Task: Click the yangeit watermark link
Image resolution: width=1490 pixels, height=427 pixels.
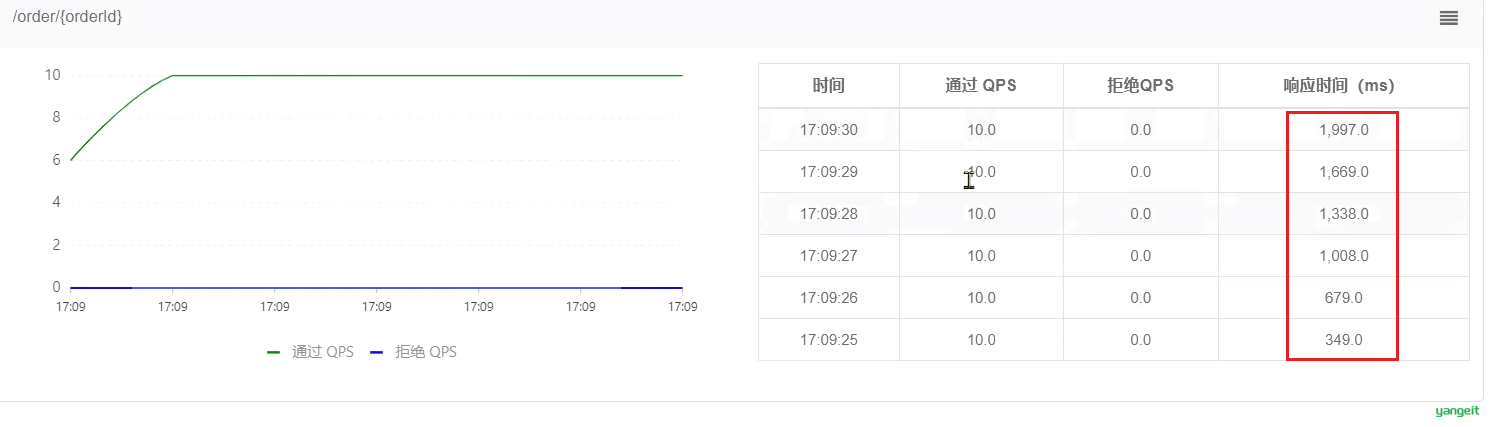Action: pyautogui.click(x=1457, y=411)
